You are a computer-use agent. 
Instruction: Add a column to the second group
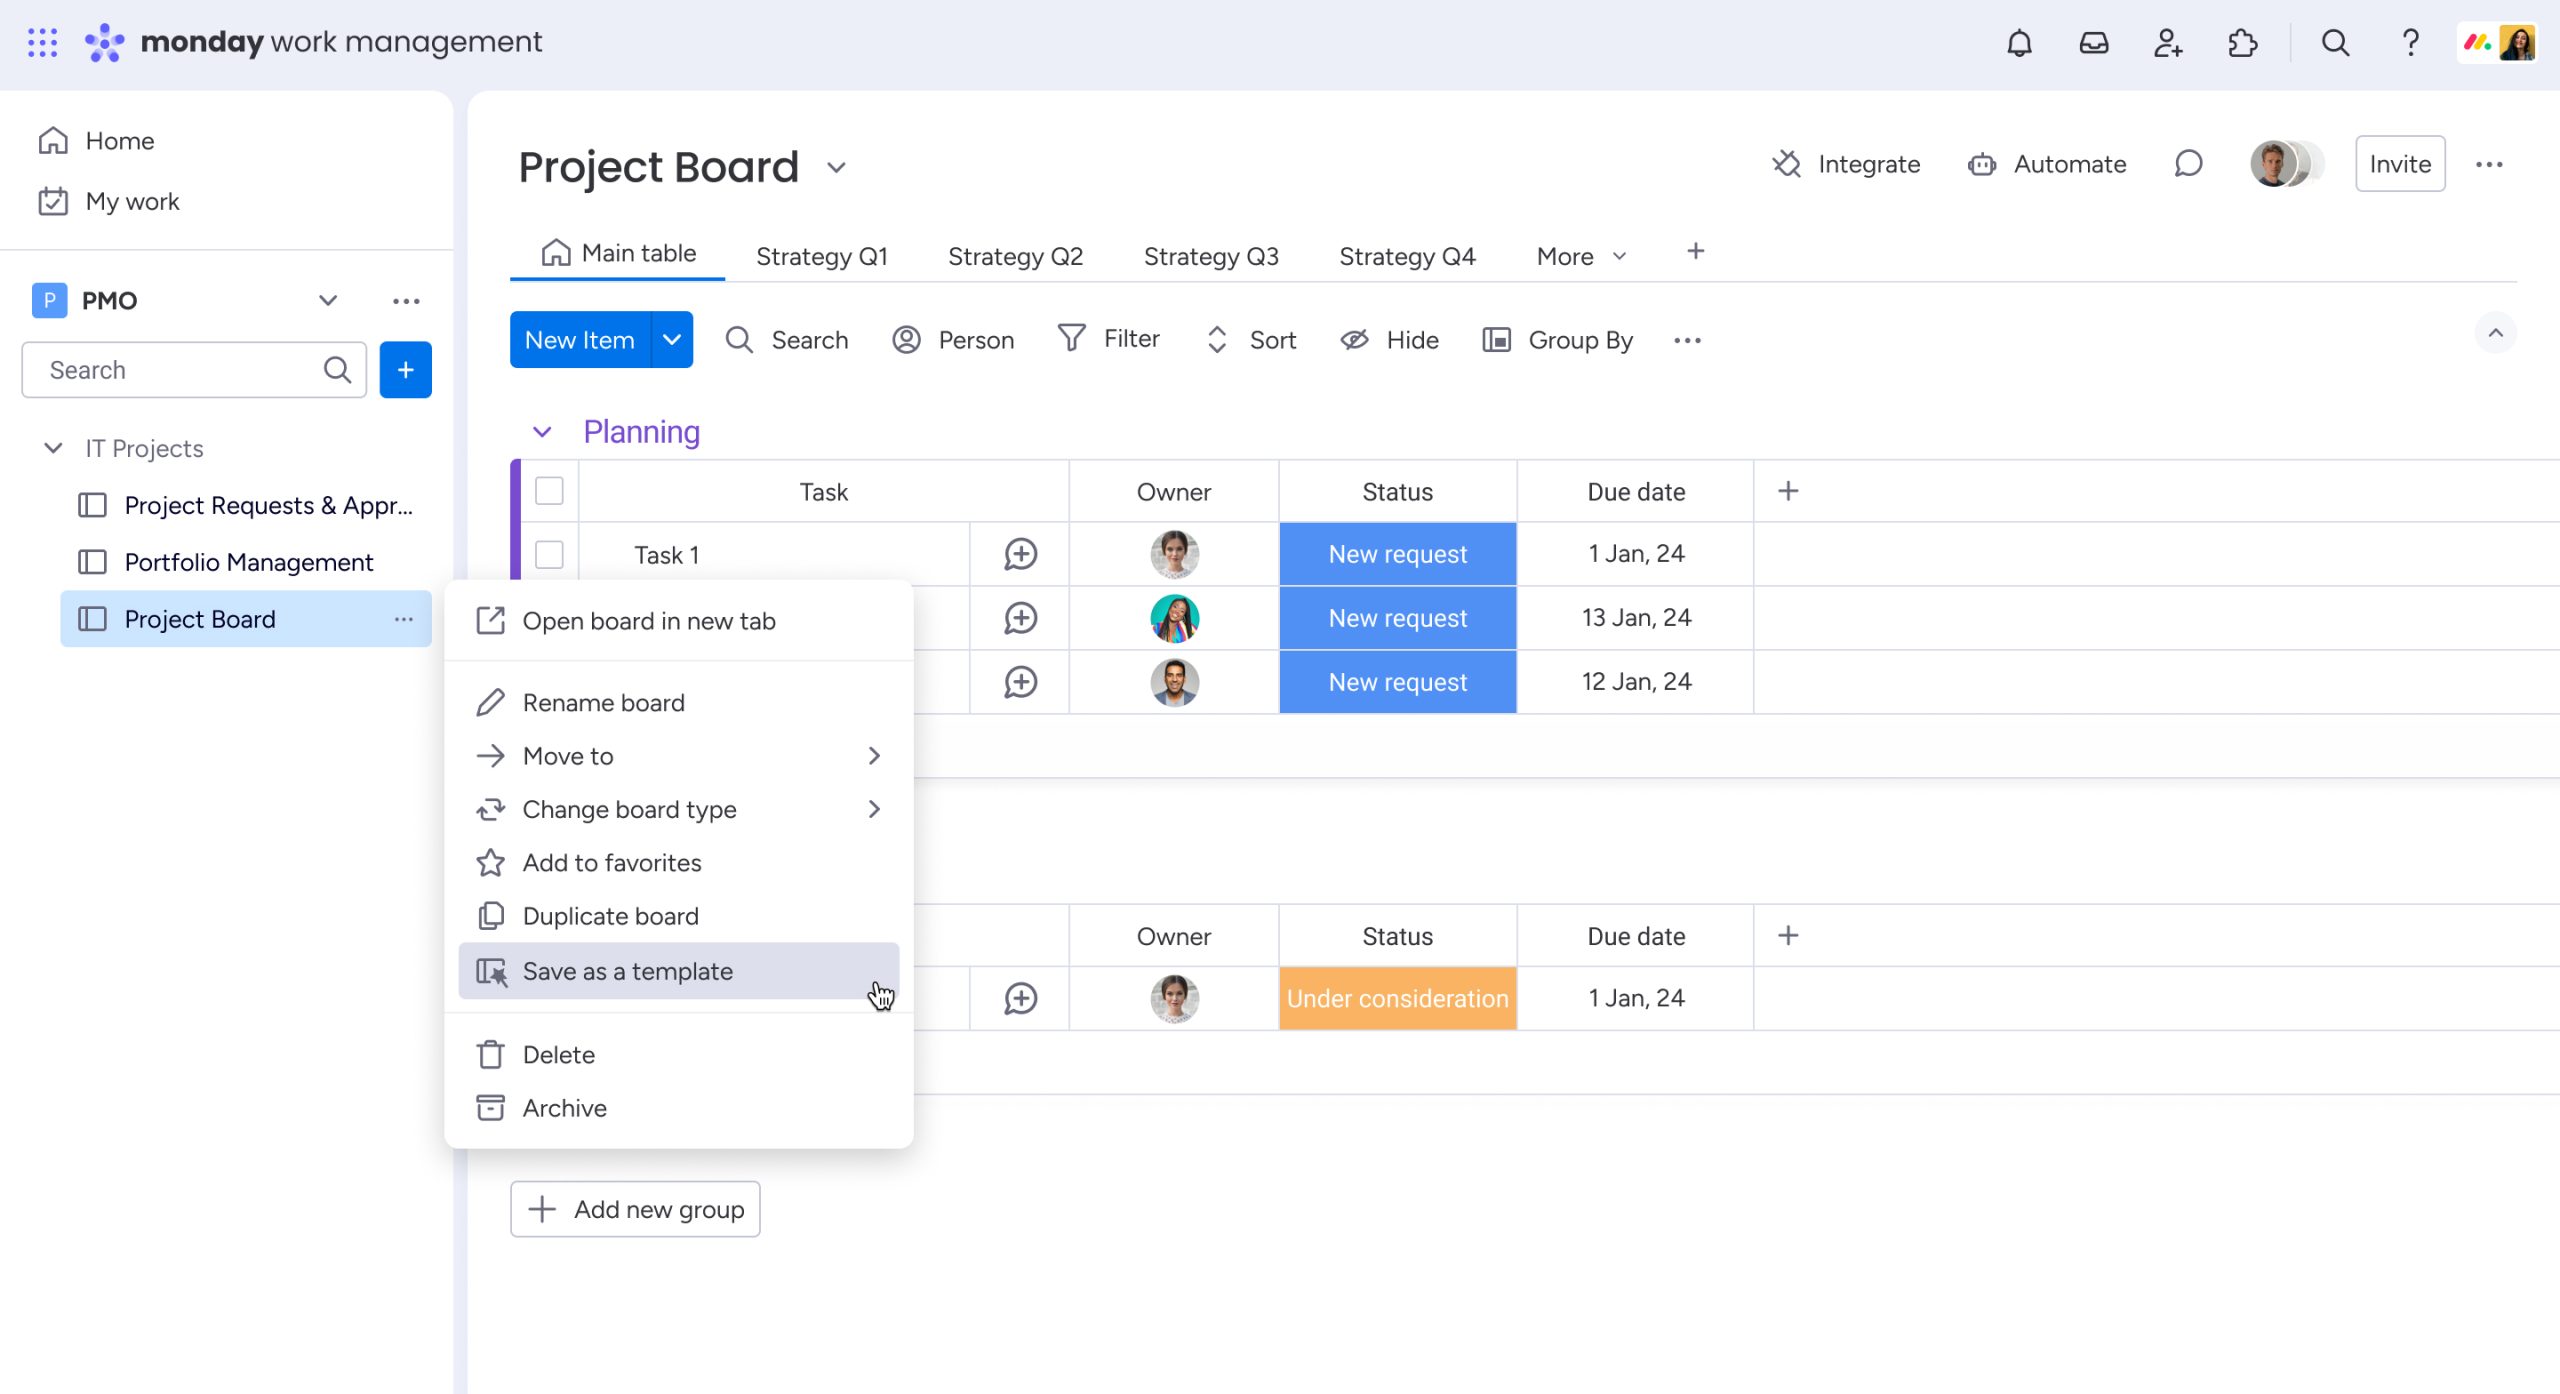tap(1788, 935)
